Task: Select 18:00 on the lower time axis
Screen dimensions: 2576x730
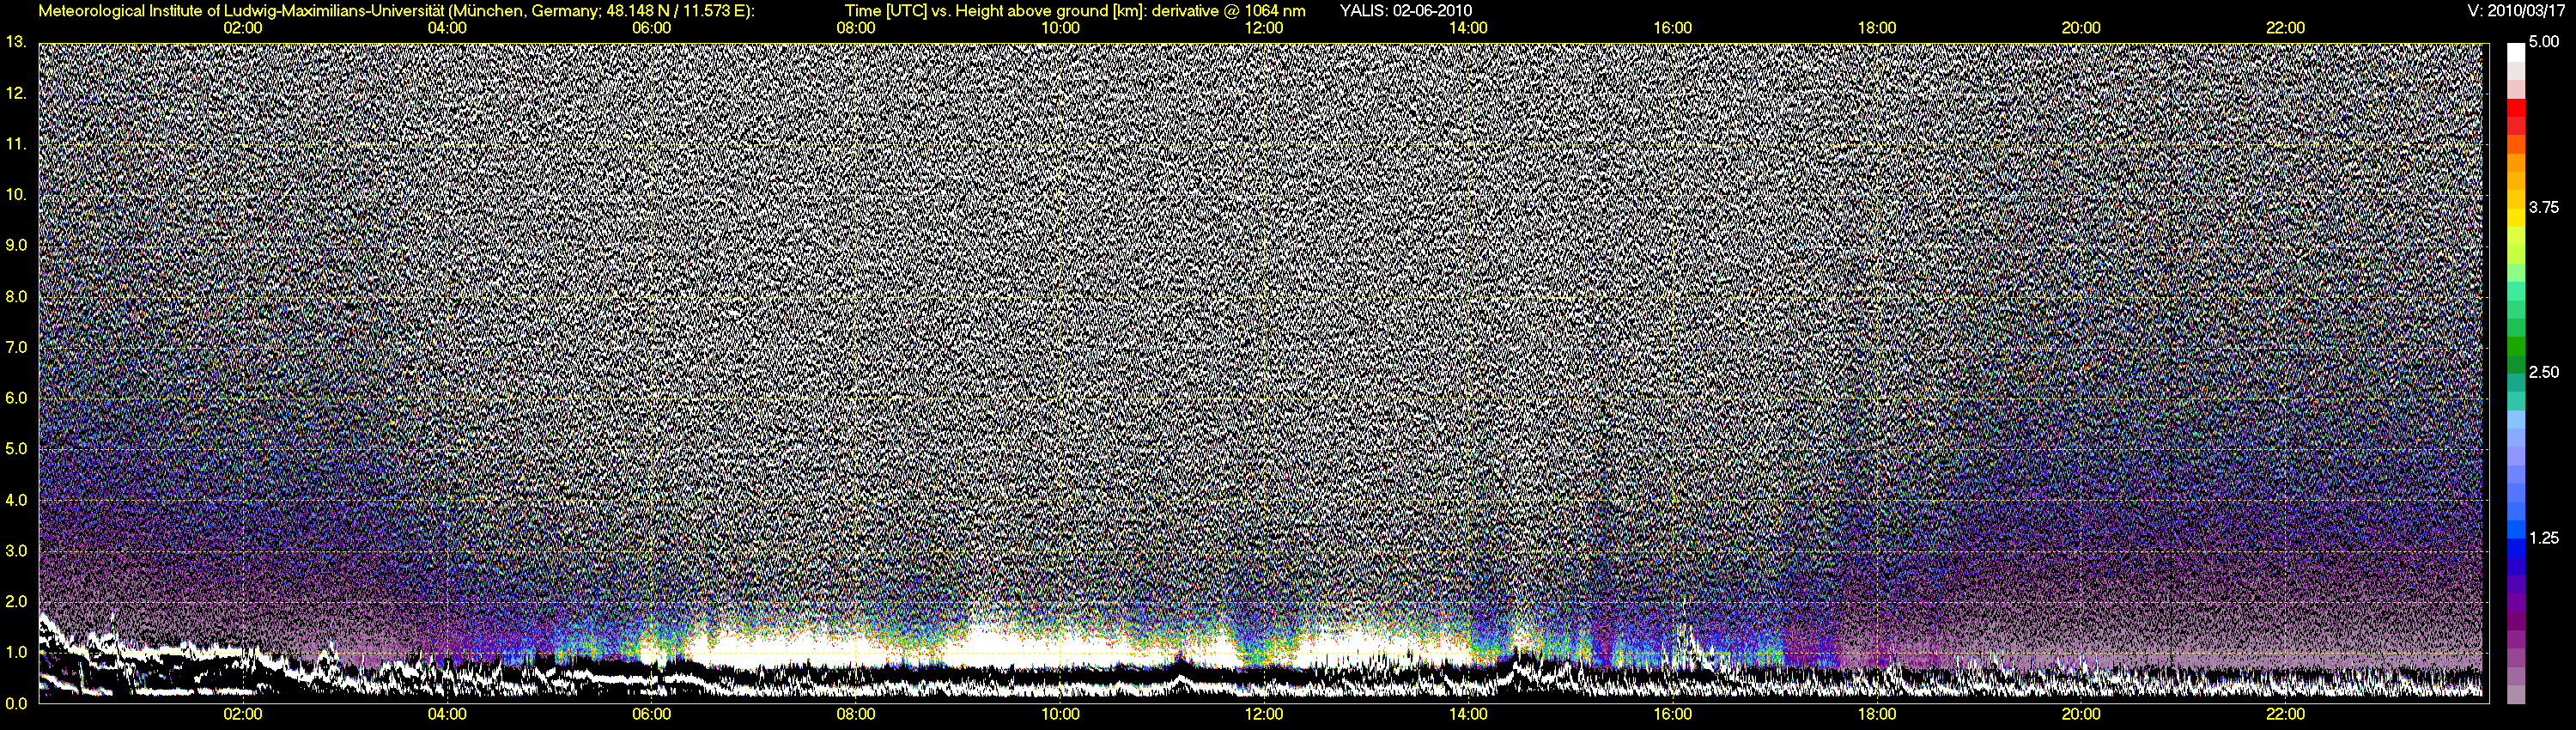Action: coord(1877,715)
